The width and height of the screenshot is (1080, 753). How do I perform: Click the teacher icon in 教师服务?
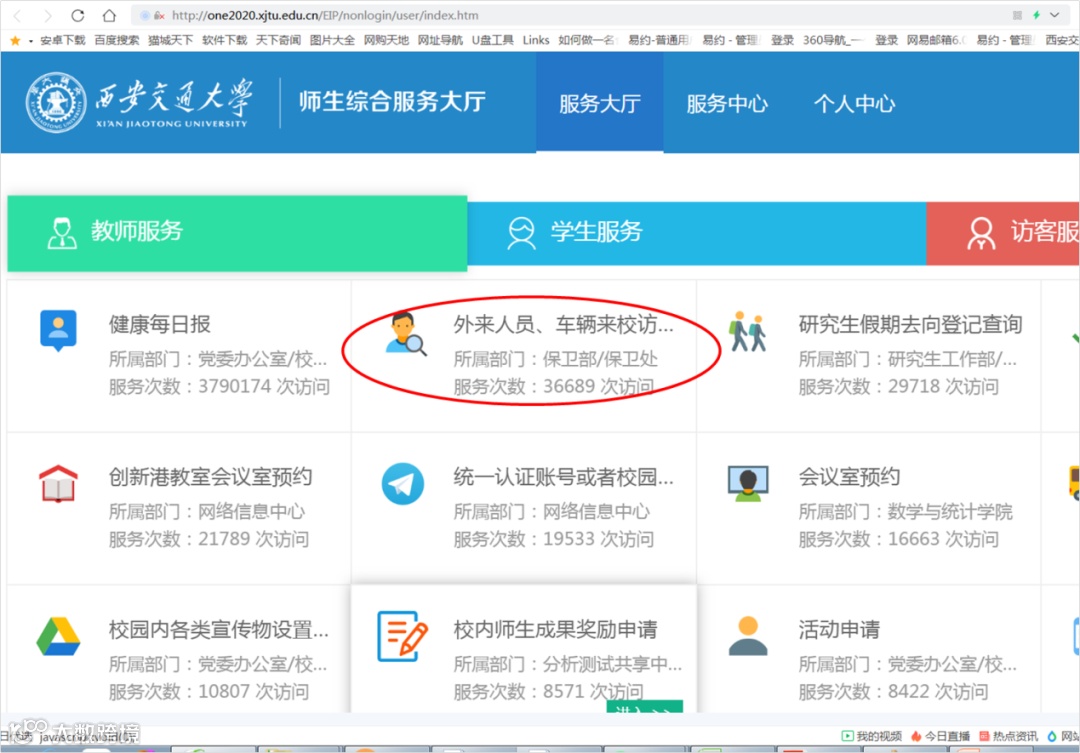[62, 233]
